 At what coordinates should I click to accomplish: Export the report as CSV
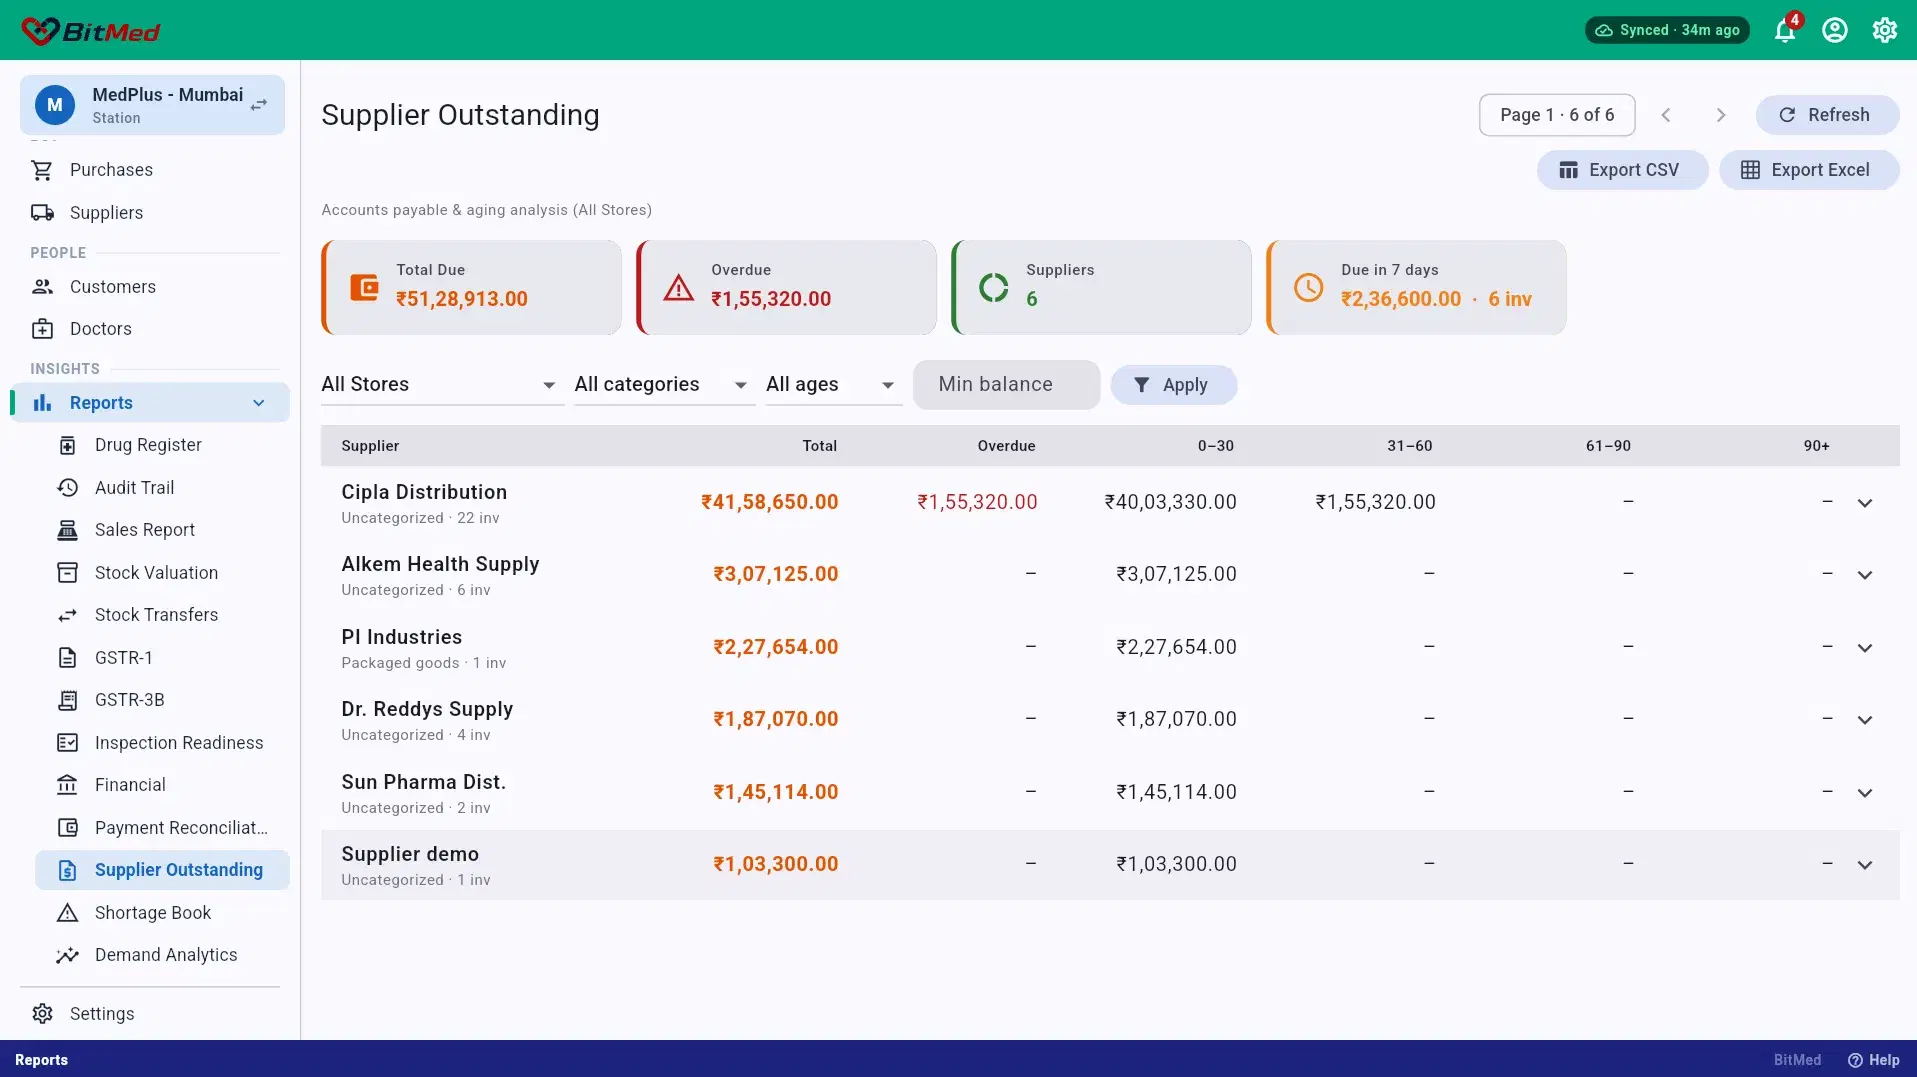pos(1621,170)
